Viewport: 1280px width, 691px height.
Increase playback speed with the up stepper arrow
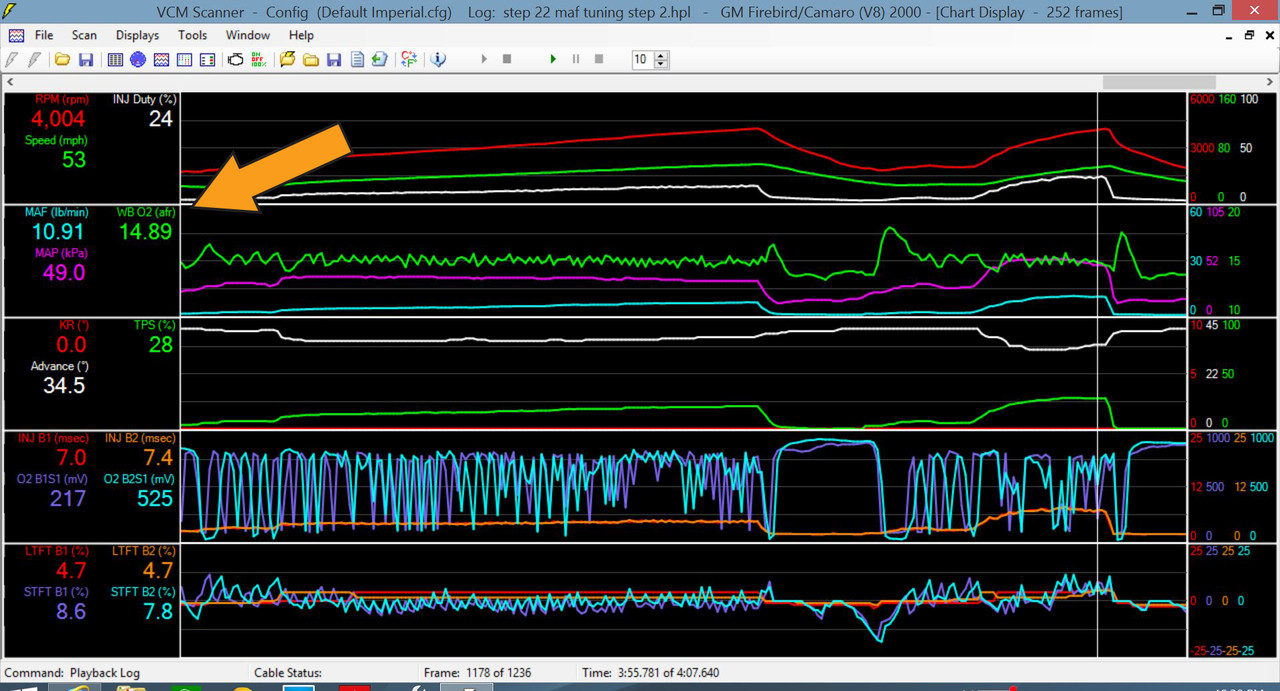pos(659,54)
